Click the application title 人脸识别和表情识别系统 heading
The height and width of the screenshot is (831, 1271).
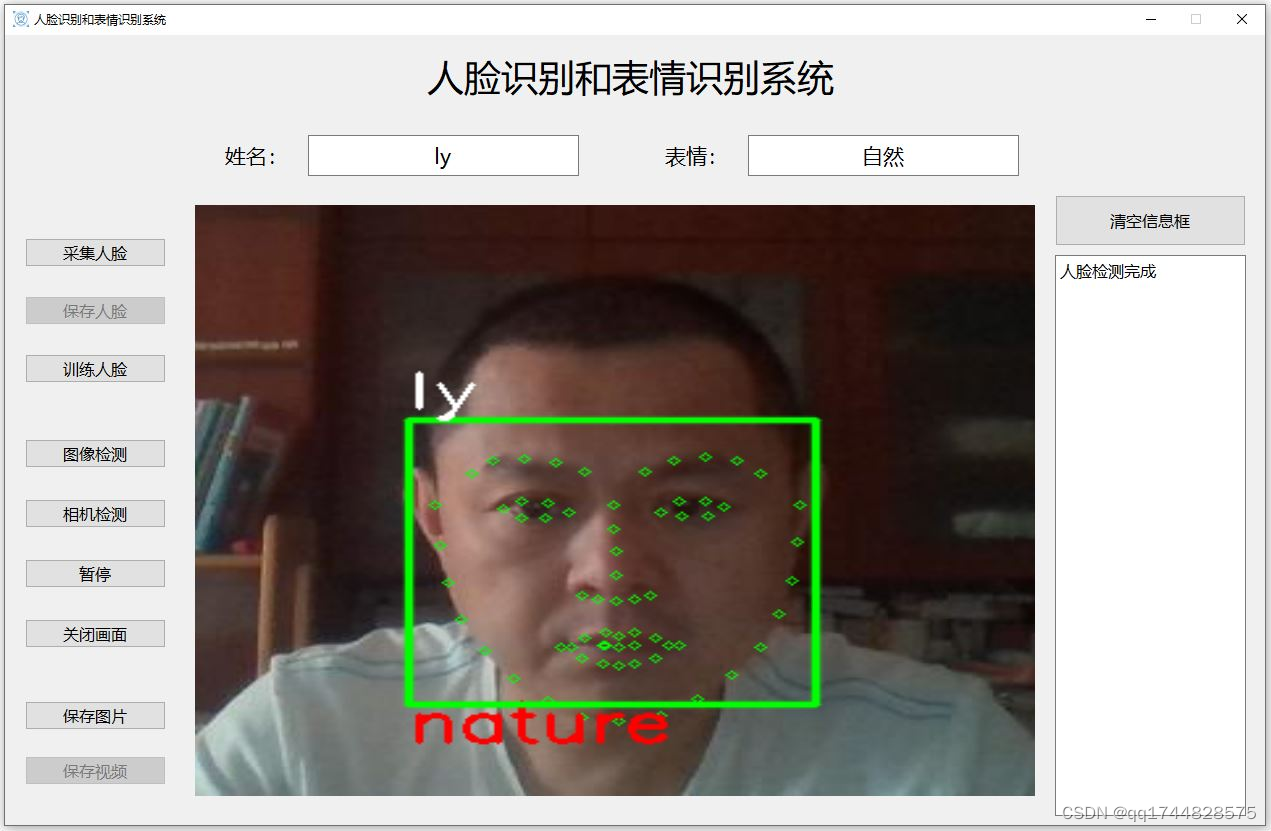point(634,79)
